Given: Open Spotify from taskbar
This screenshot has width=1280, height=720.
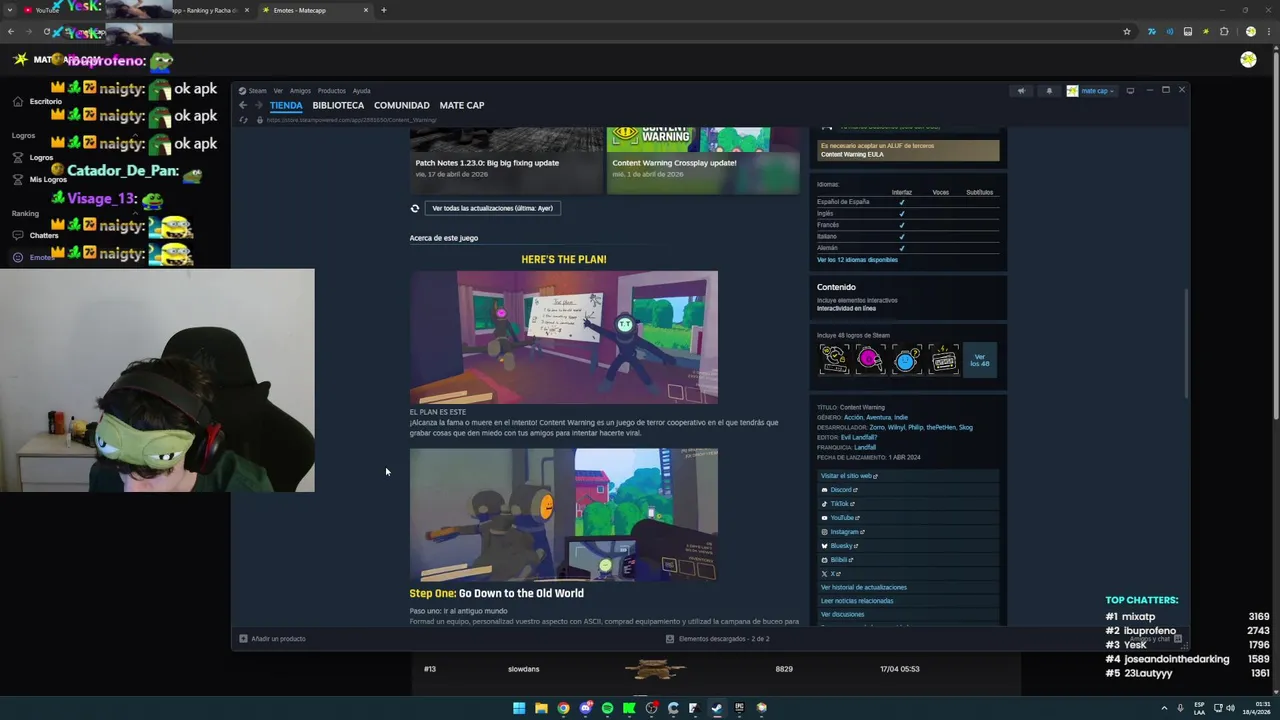Looking at the screenshot, I should point(607,708).
